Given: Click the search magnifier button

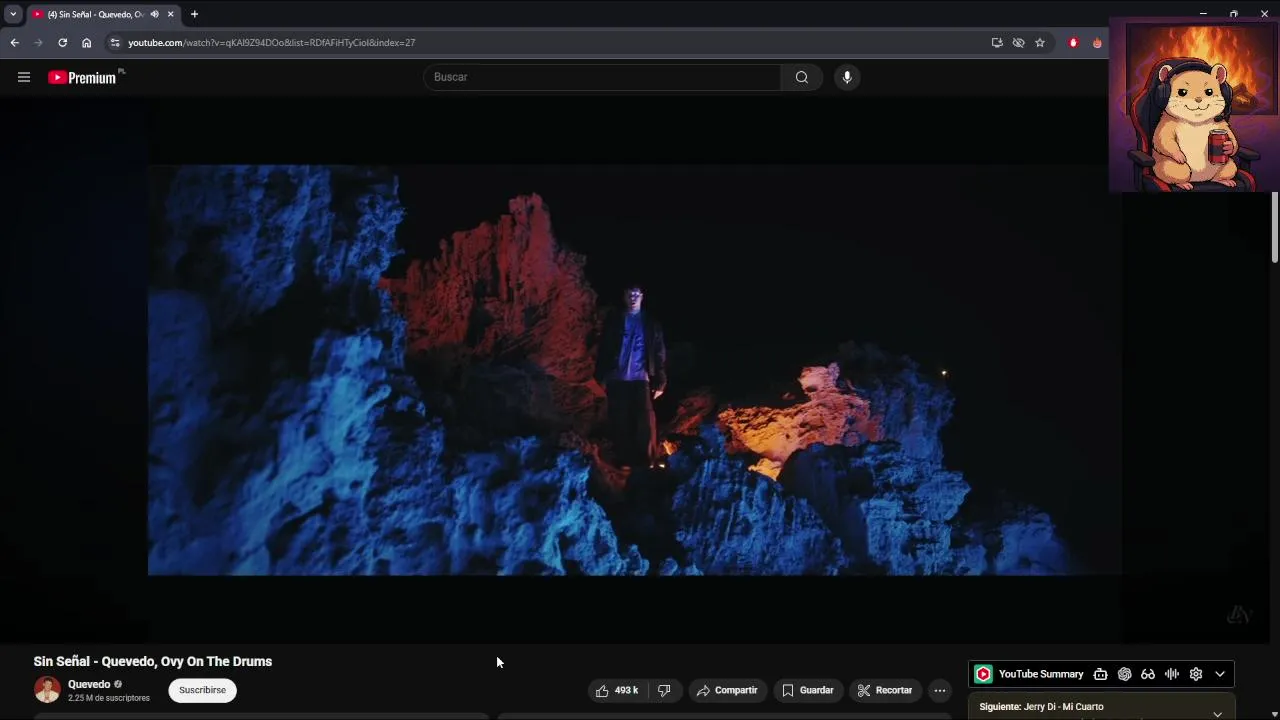Looking at the screenshot, I should pos(801,77).
